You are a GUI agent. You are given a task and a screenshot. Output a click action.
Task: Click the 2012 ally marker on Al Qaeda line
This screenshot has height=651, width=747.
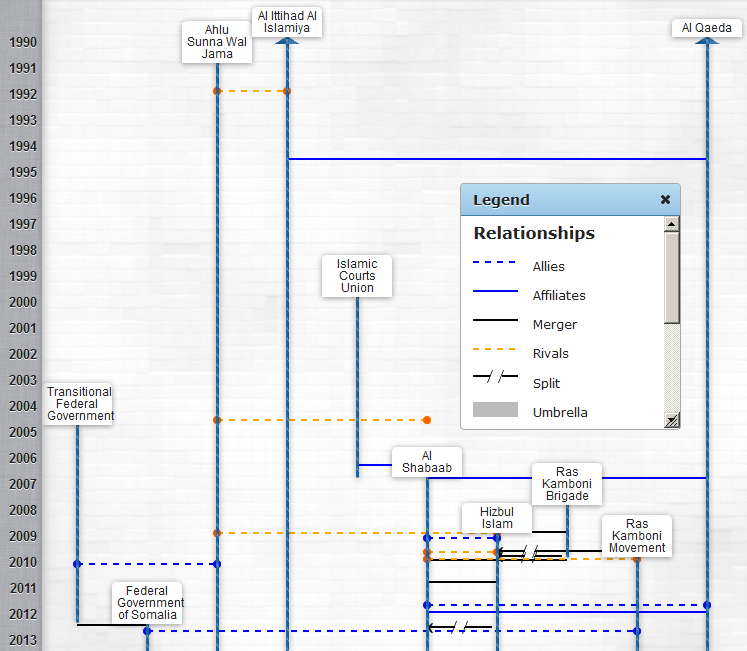click(x=707, y=605)
